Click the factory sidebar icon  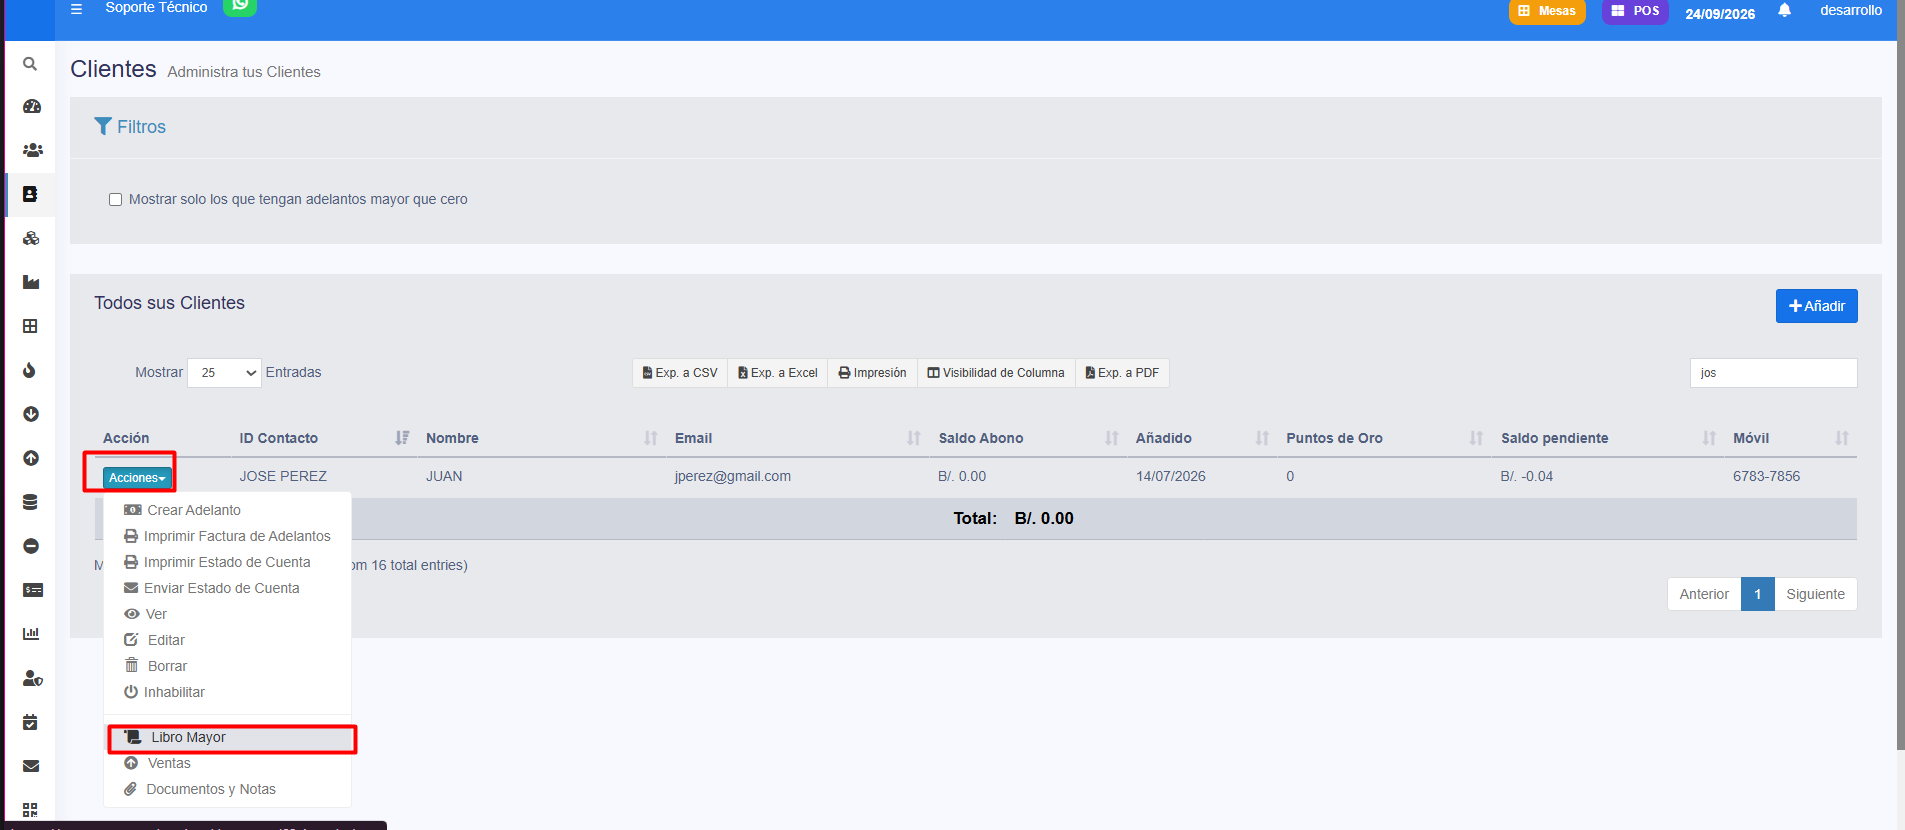31,282
